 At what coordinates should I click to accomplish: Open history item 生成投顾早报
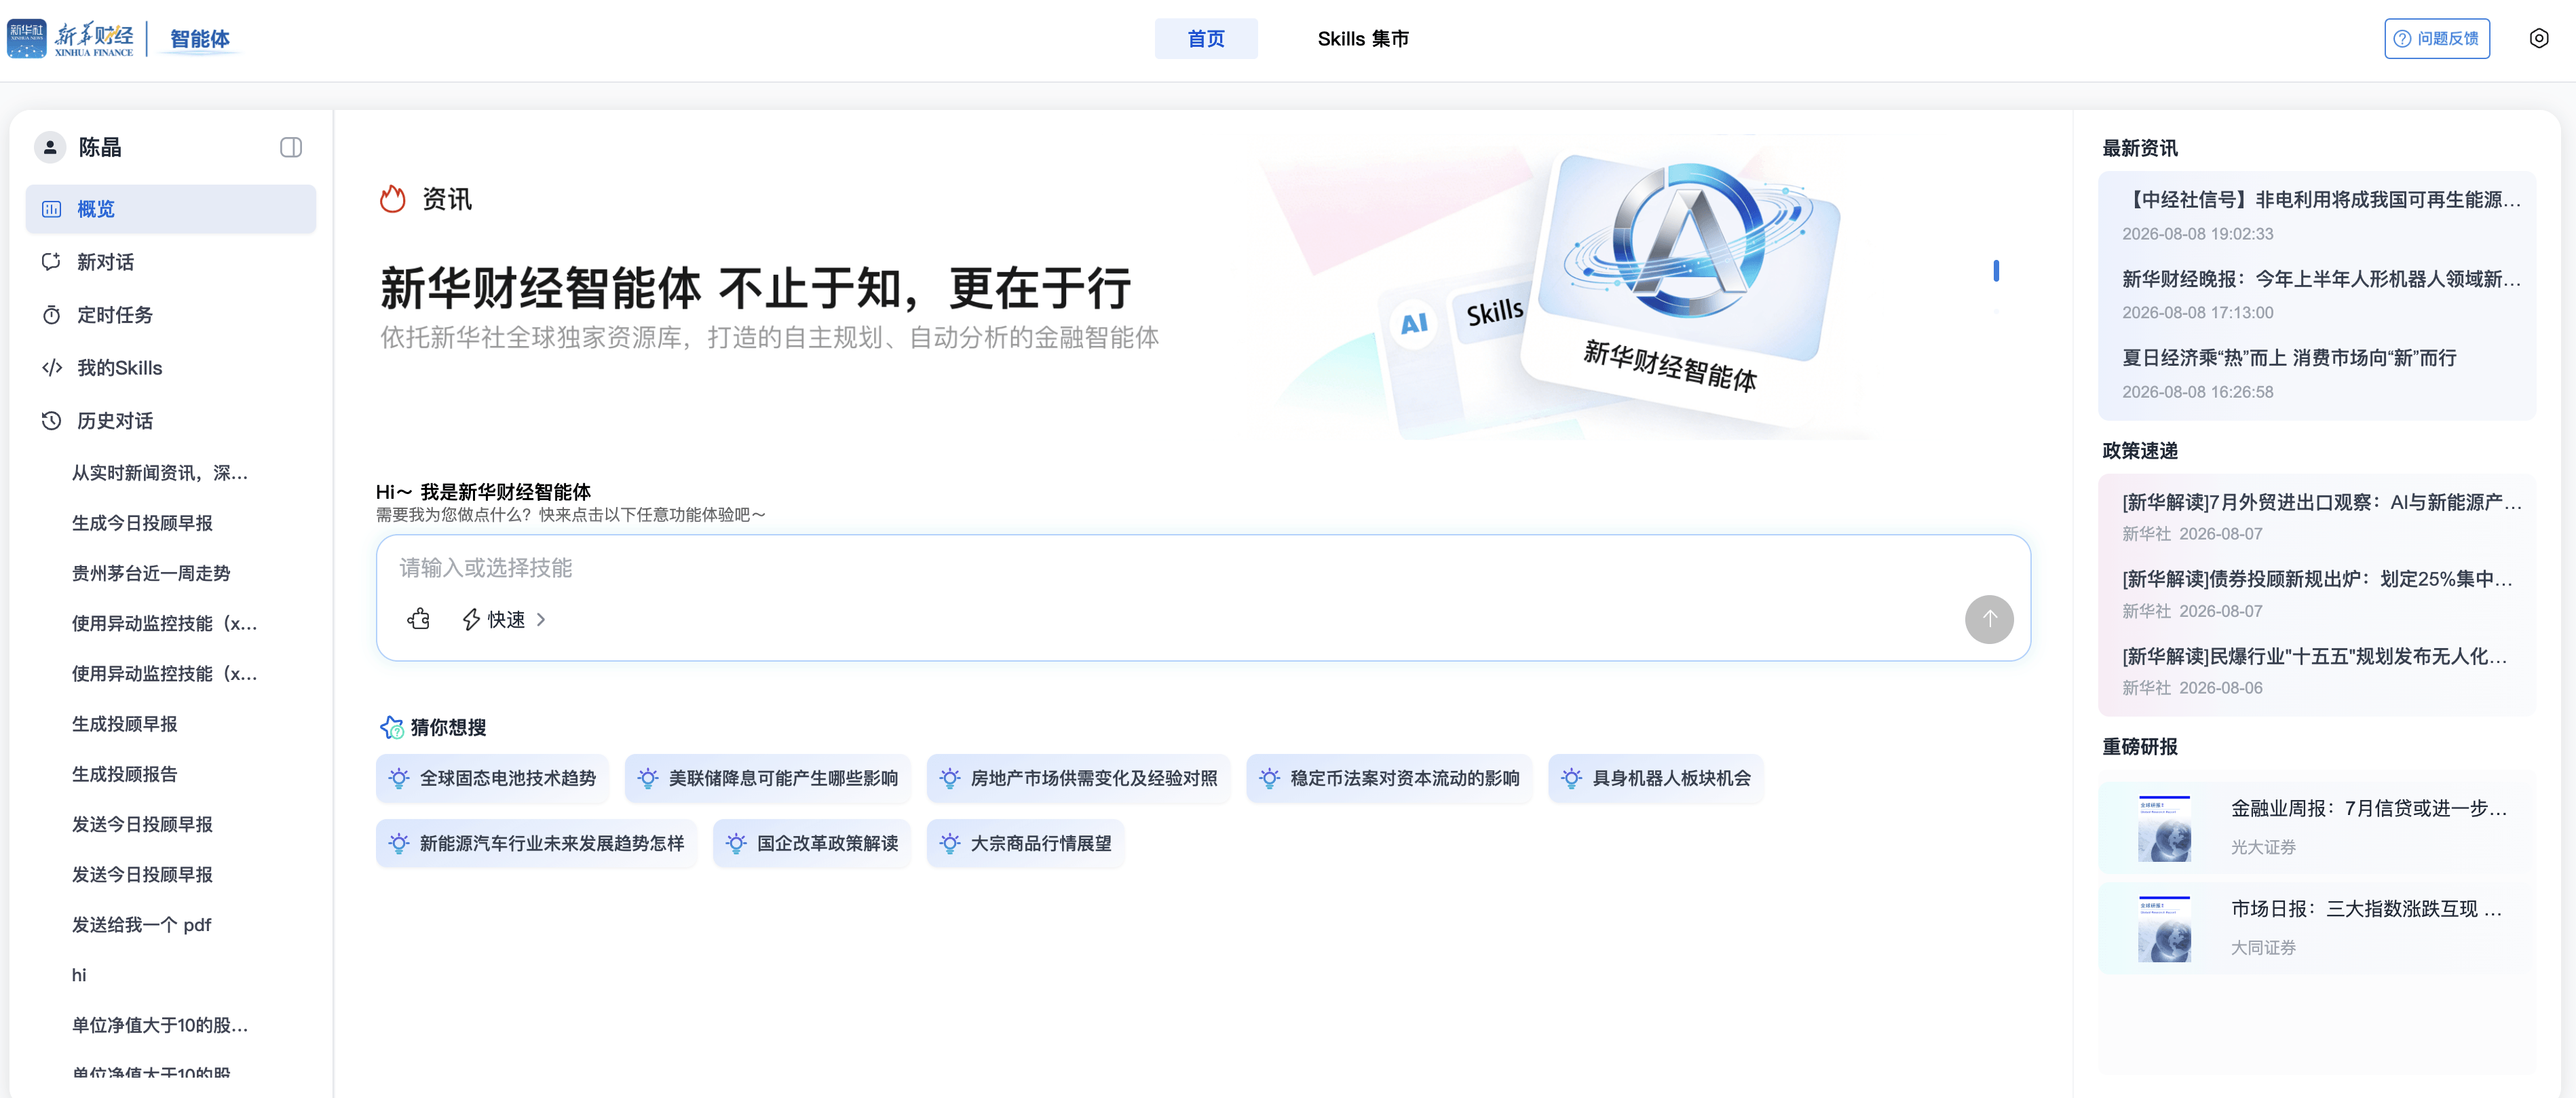[124, 724]
